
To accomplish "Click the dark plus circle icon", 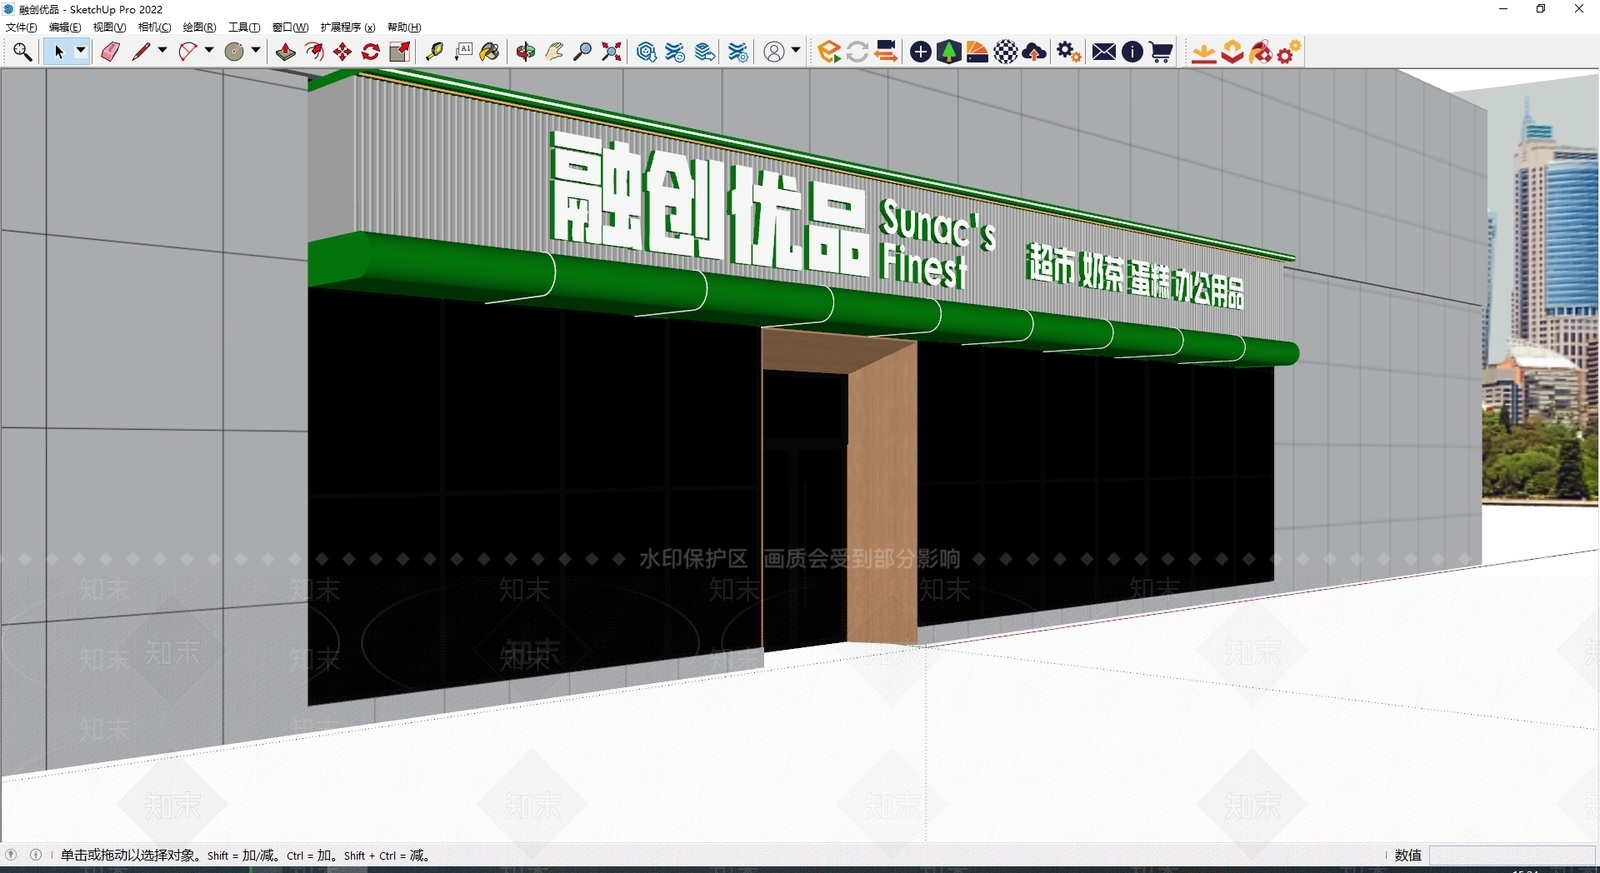I will pyautogui.click(x=921, y=52).
